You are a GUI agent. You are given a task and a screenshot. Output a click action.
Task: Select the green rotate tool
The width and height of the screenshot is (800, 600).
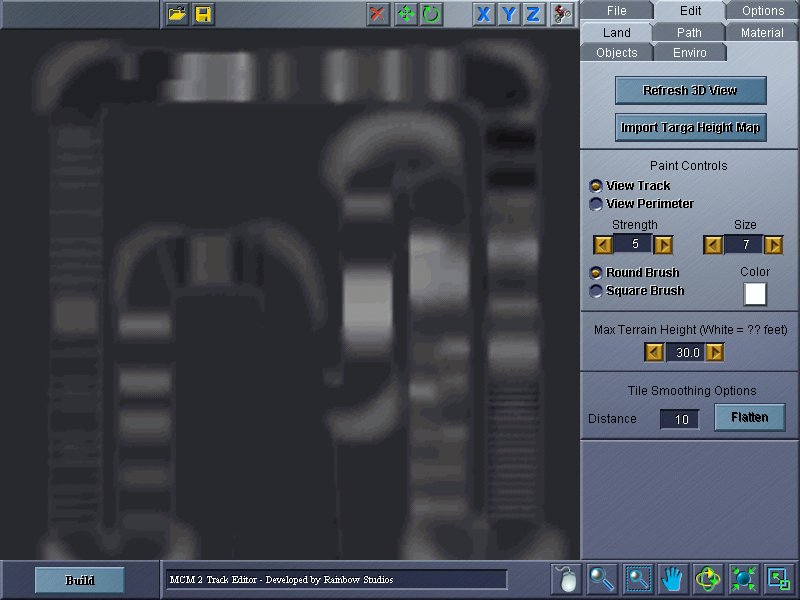[x=431, y=14]
